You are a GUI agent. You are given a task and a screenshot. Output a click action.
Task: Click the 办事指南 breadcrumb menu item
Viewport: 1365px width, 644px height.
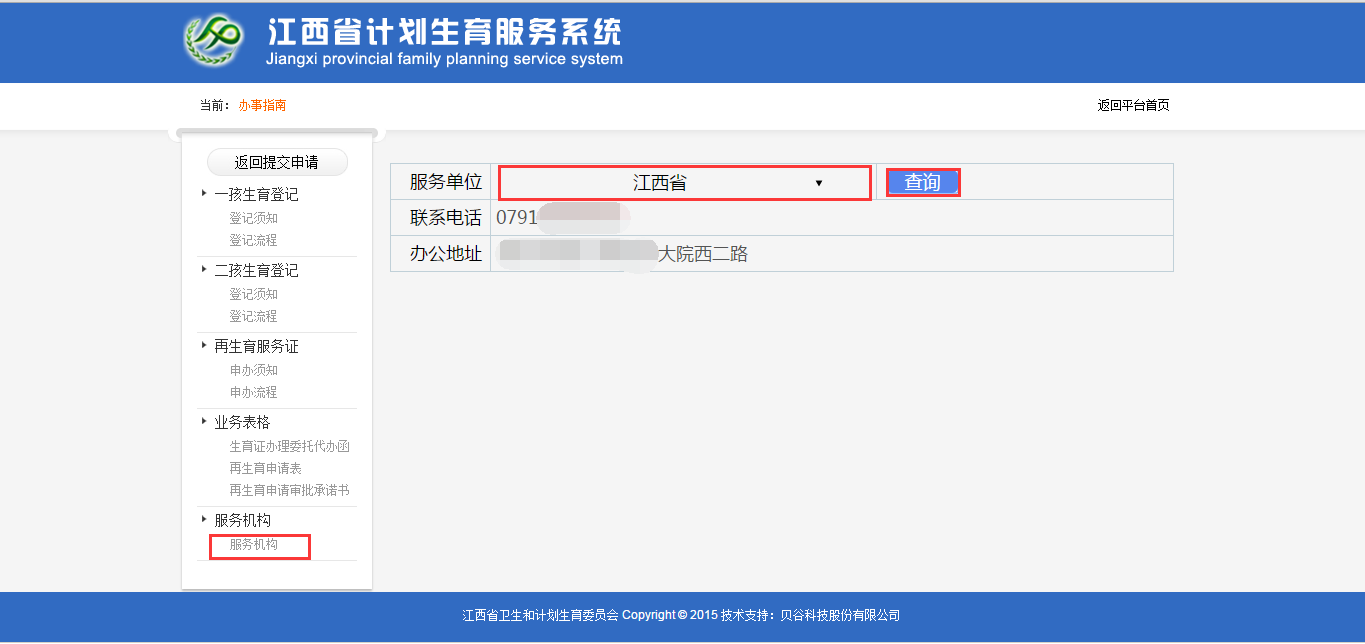pos(264,104)
